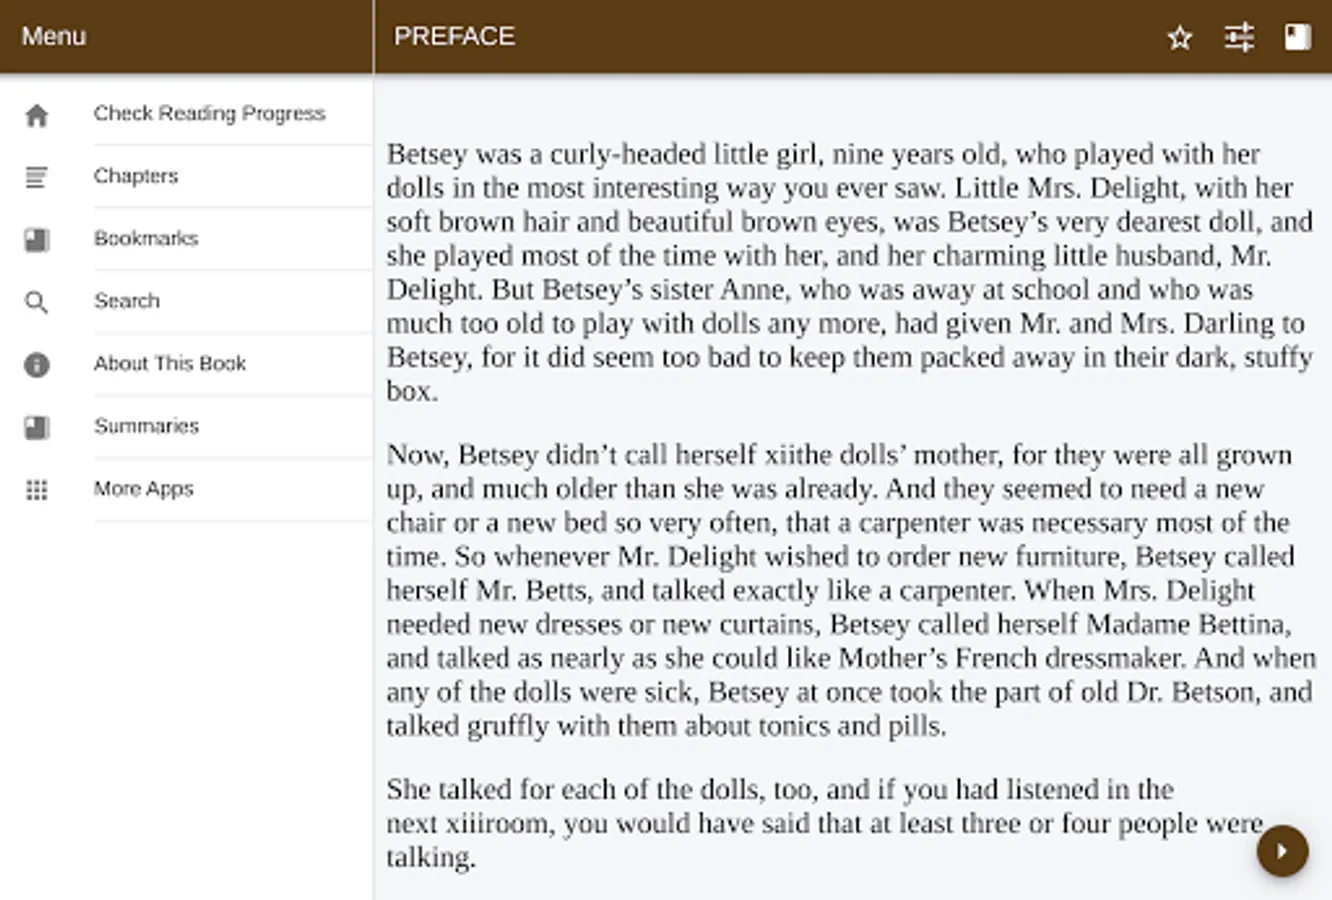Select More Apps entry

pyautogui.click(x=144, y=488)
